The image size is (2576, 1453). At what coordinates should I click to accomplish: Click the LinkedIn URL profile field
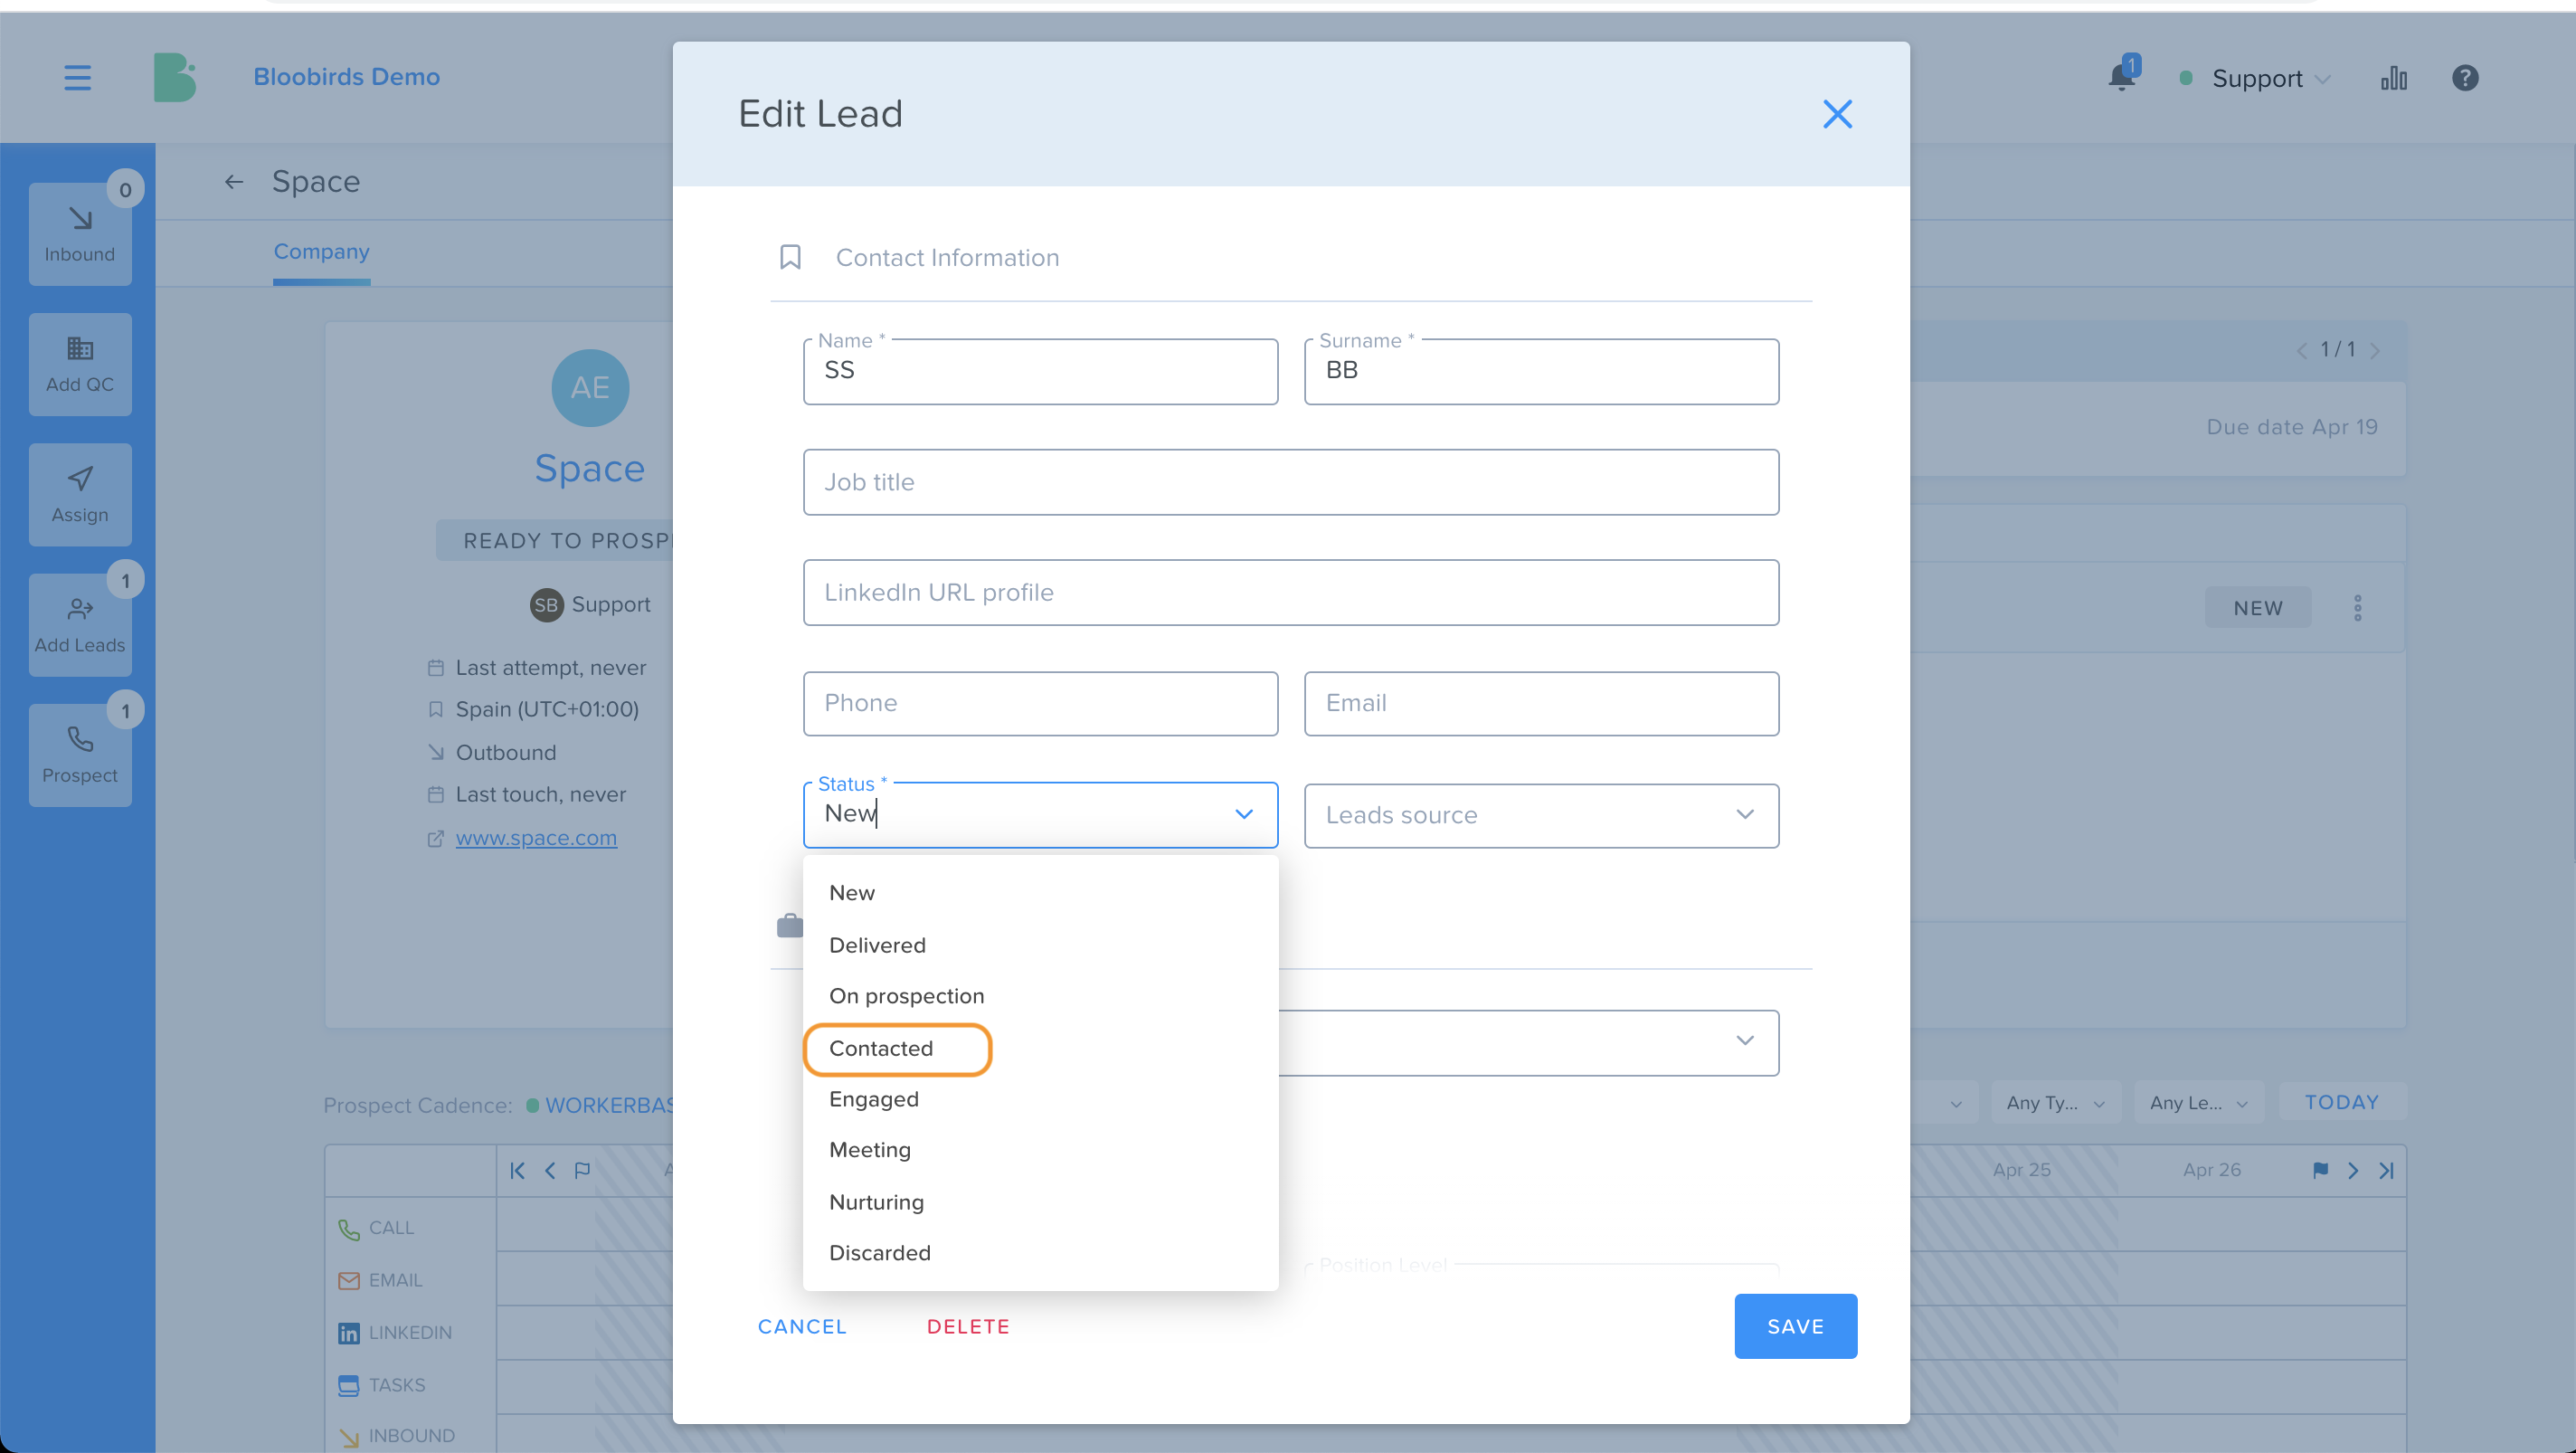point(1291,593)
